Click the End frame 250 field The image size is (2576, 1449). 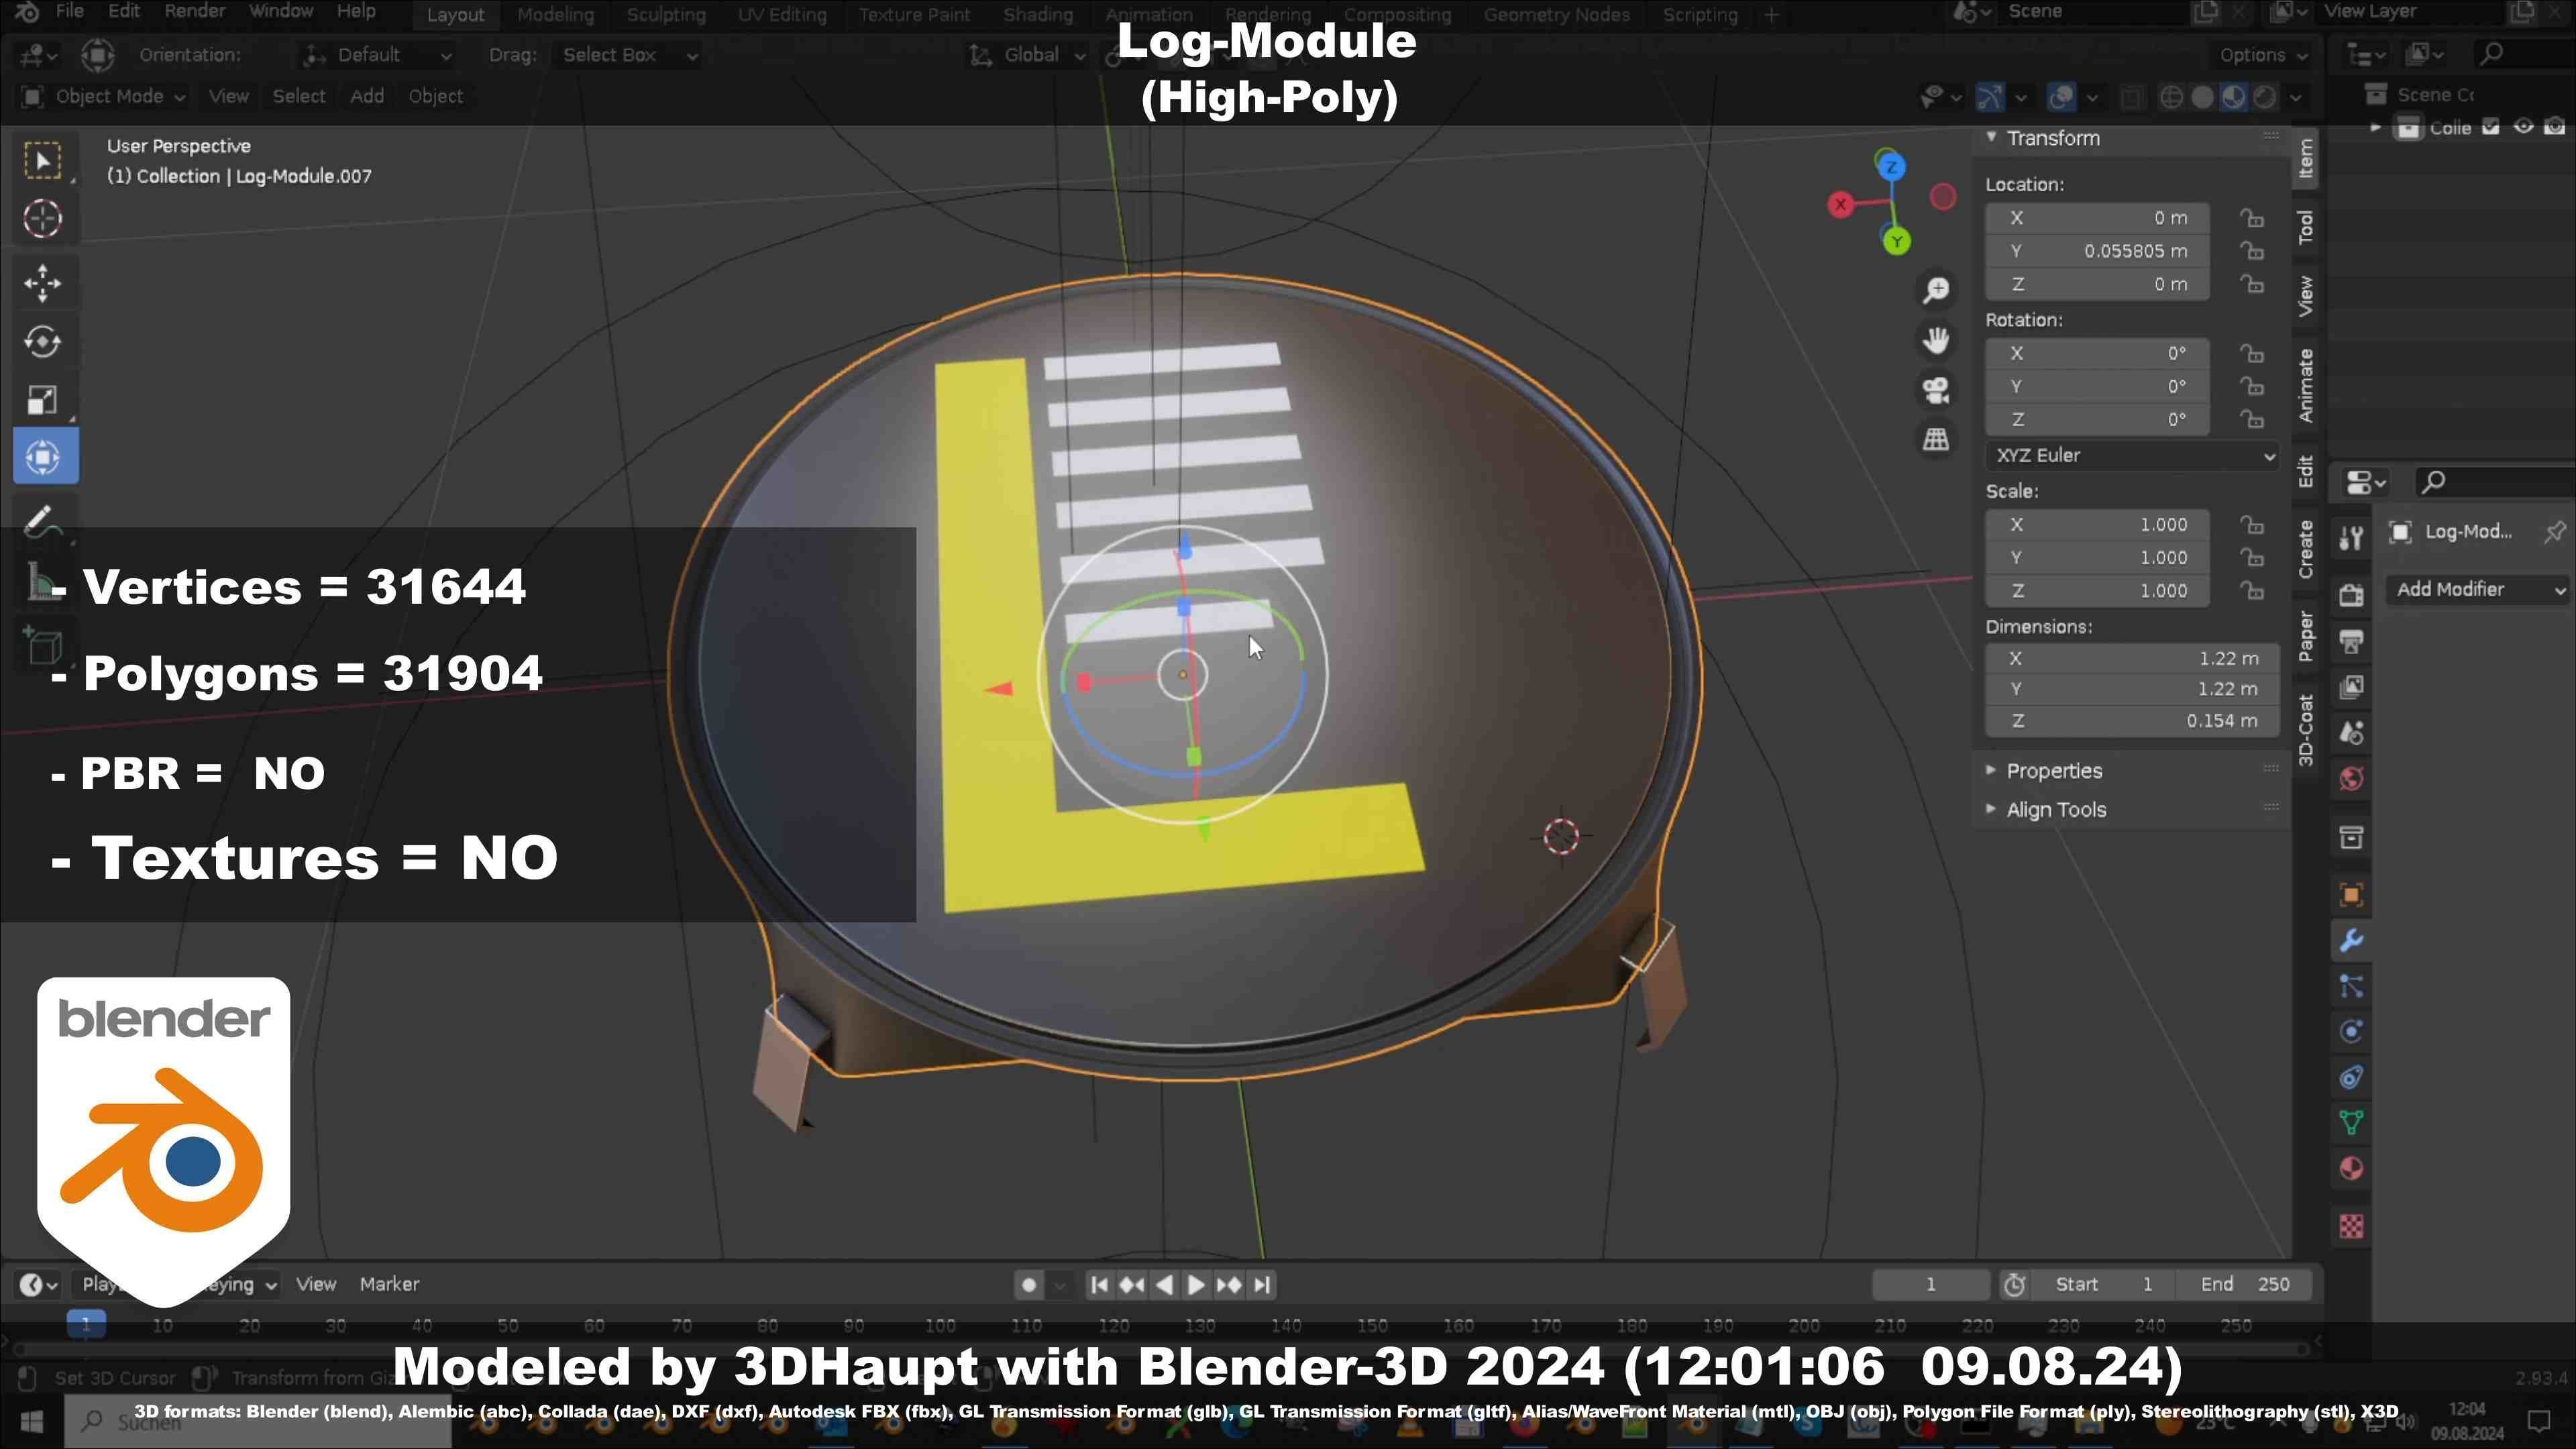point(2246,1285)
